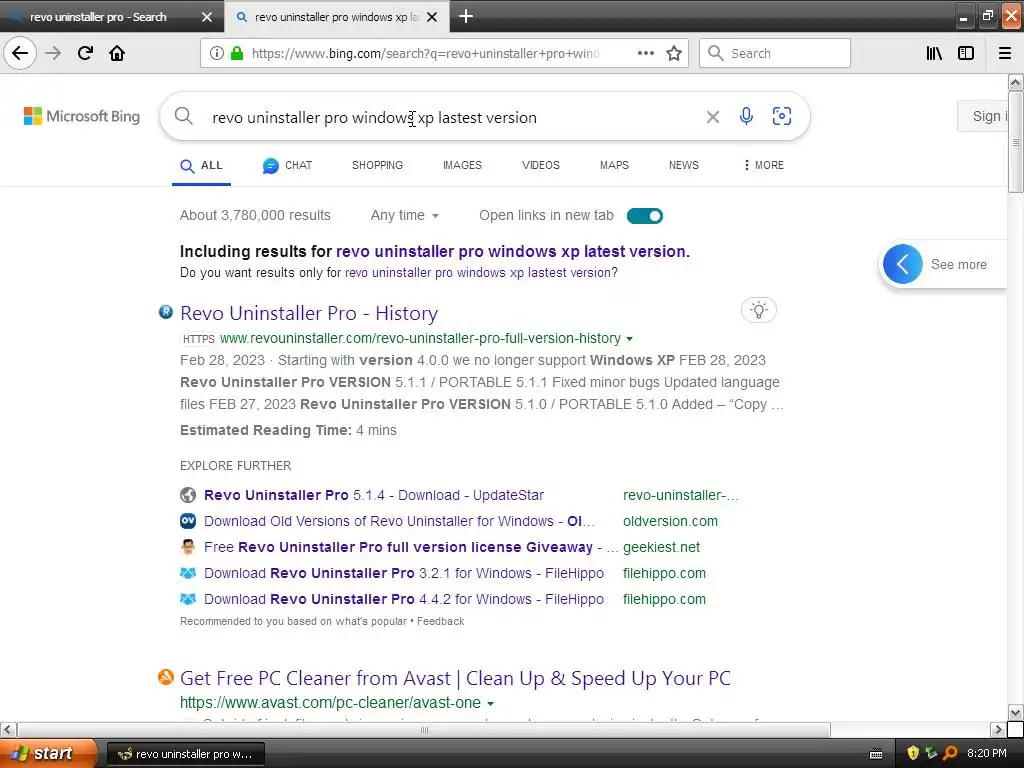Click the forward navigation arrow
Viewport: 1024px width, 768px height.
pos(54,53)
